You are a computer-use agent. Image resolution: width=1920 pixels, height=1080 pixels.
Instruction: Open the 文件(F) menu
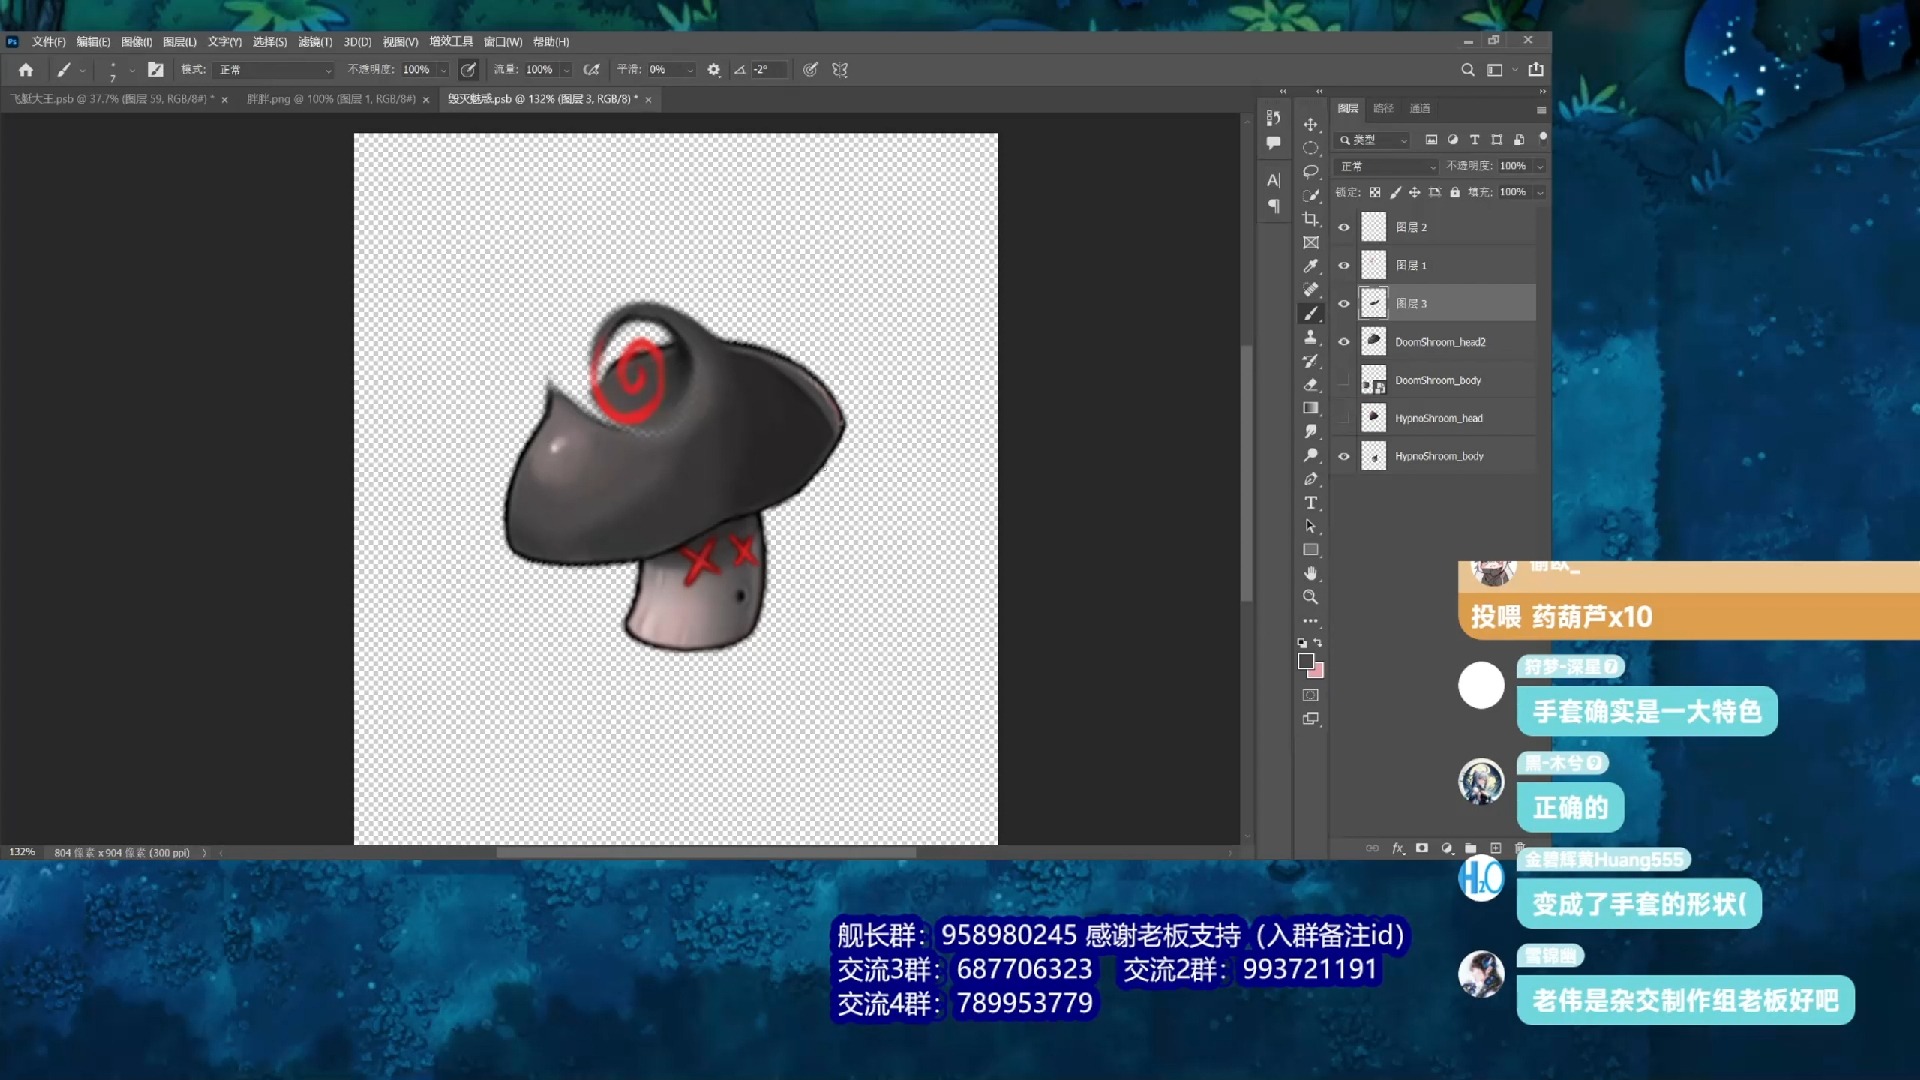[x=48, y=42]
